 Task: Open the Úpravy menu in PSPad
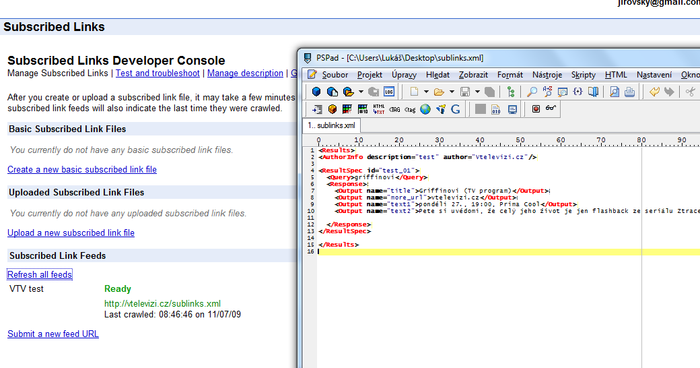click(x=404, y=75)
